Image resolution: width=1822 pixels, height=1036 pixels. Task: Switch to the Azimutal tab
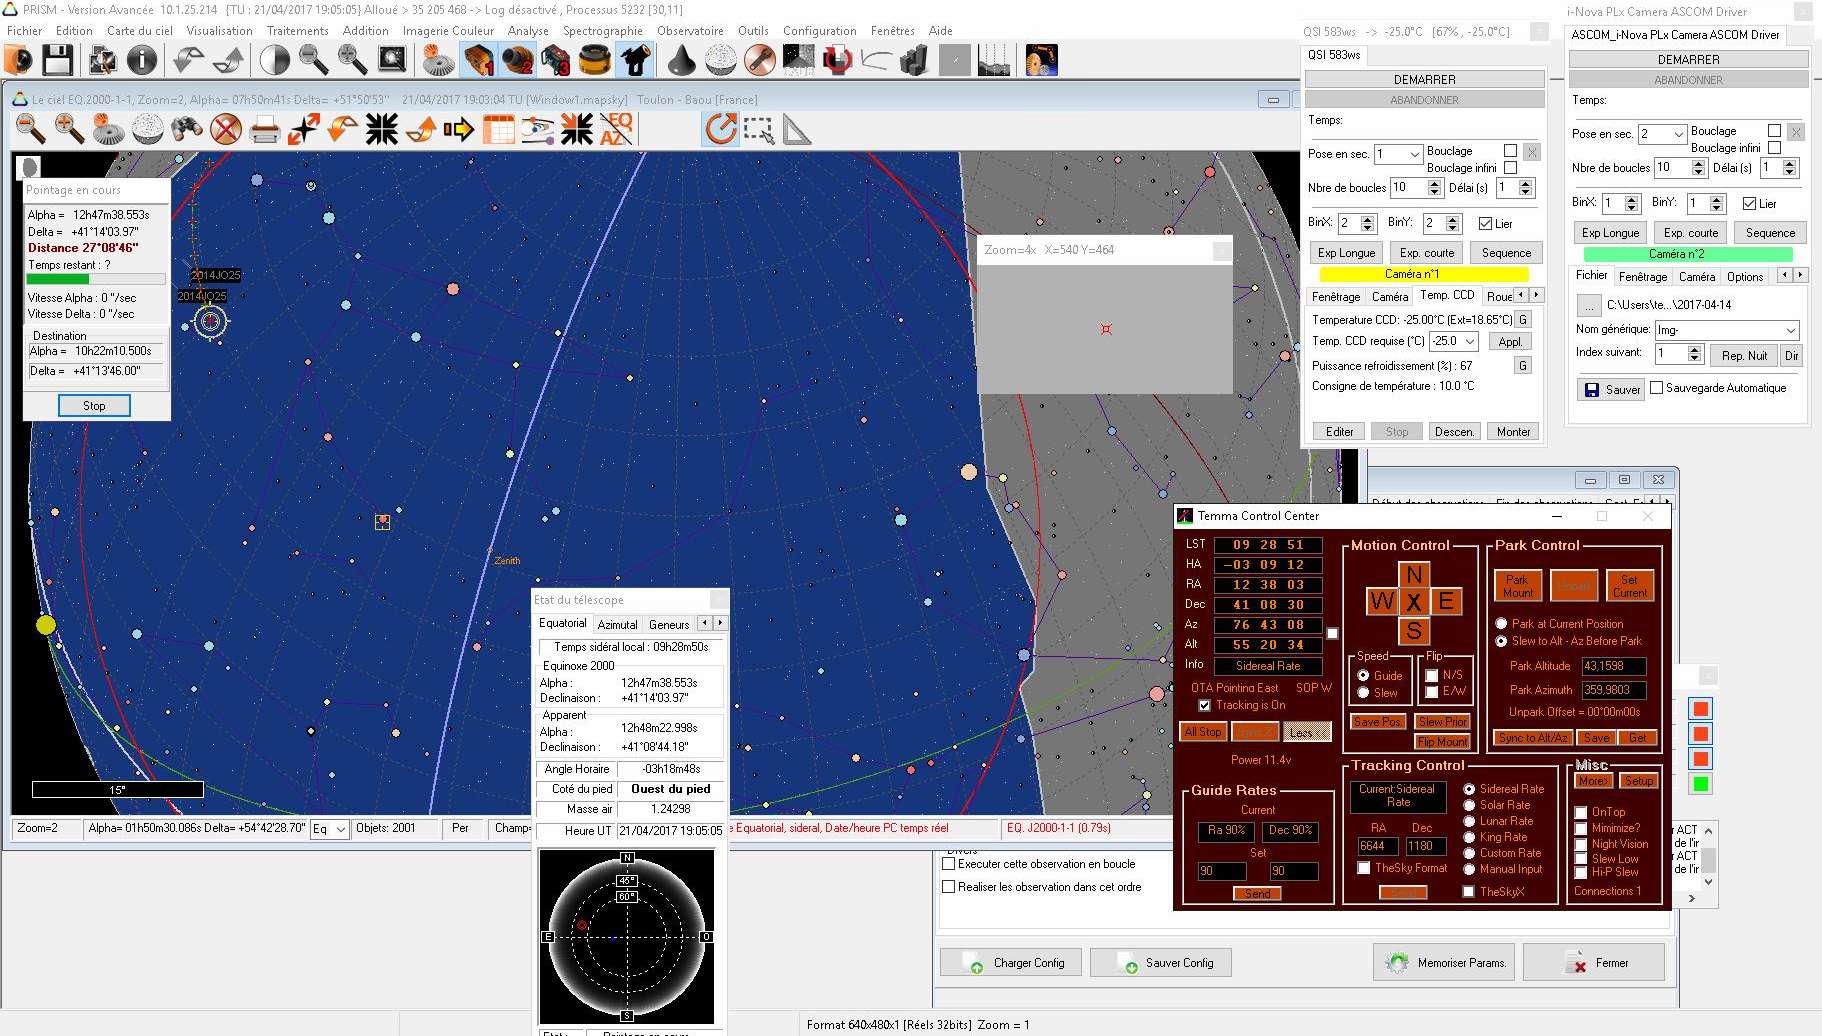[617, 624]
